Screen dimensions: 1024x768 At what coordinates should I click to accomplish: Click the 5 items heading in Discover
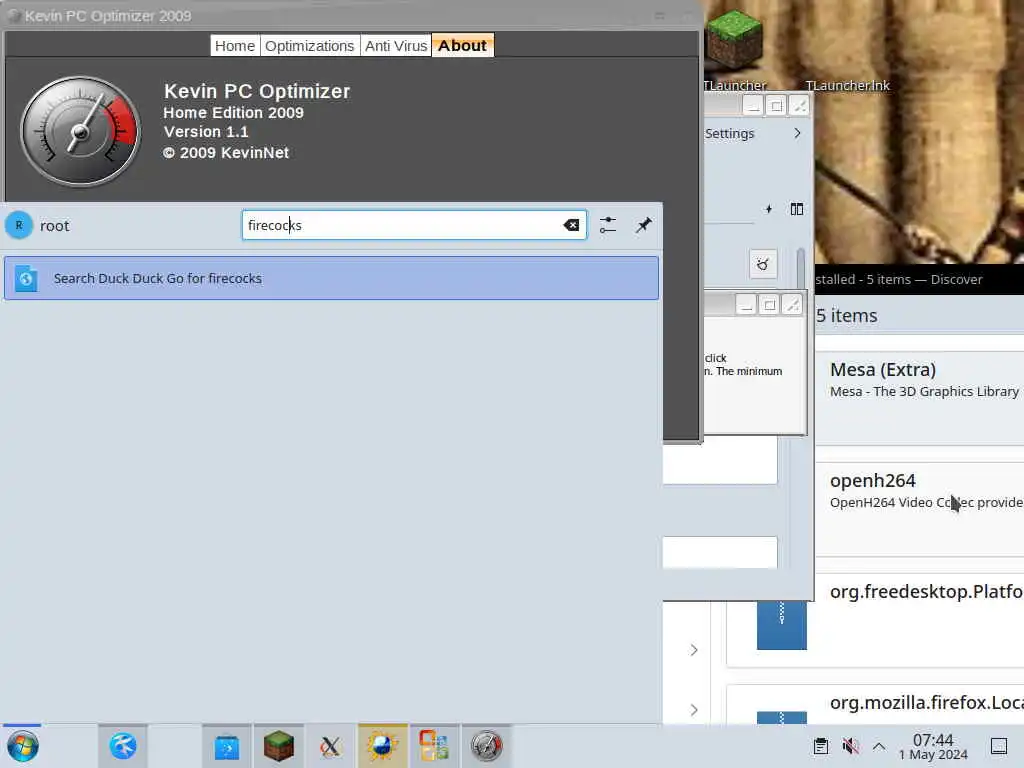coord(846,316)
